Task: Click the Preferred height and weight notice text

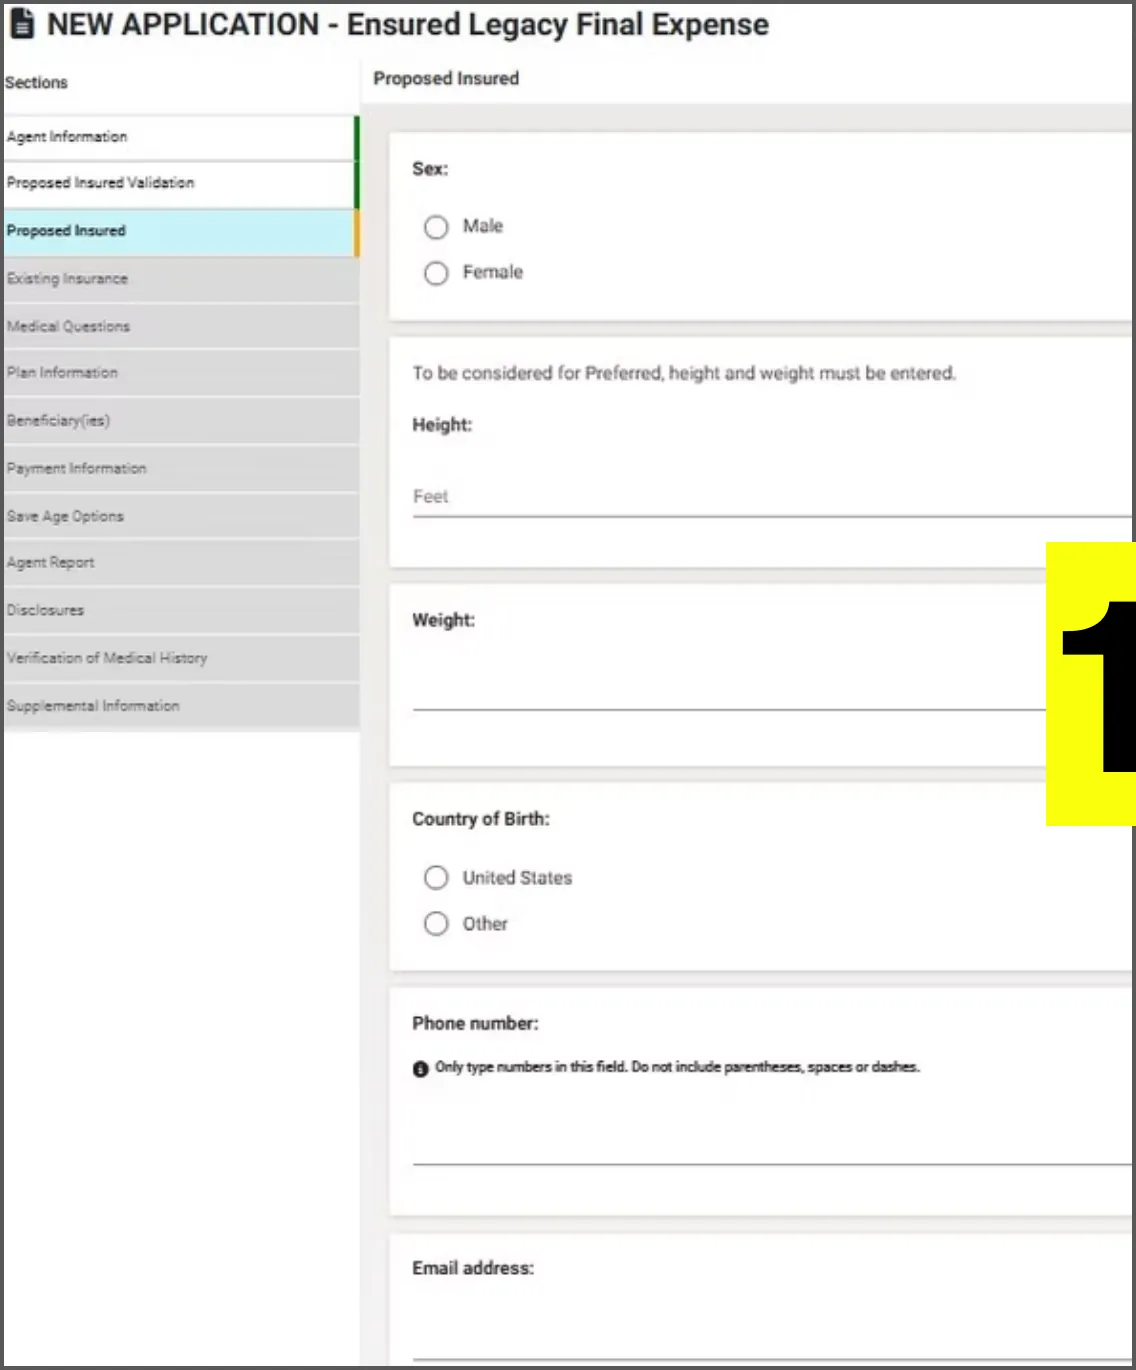Action: click(x=684, y=374)
